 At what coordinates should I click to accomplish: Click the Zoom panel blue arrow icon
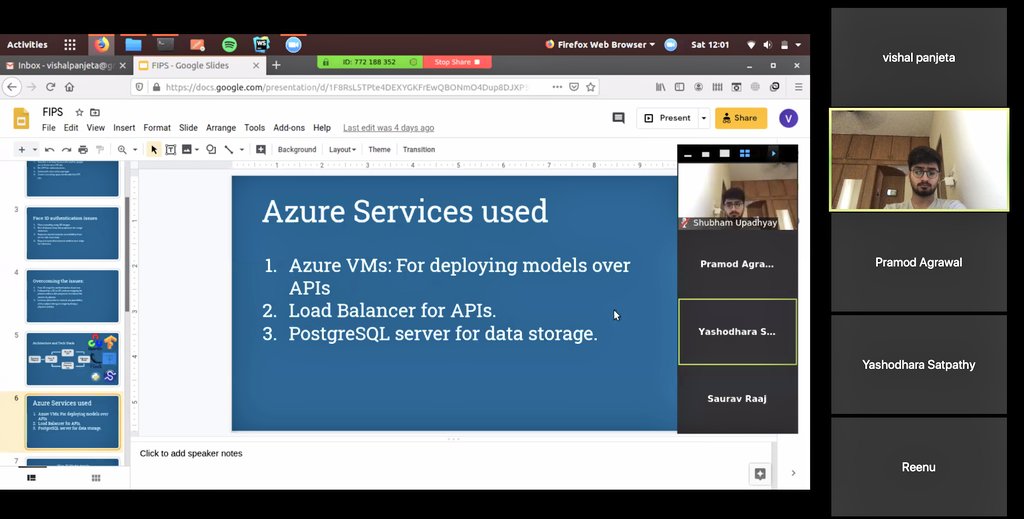coord(773,153)
